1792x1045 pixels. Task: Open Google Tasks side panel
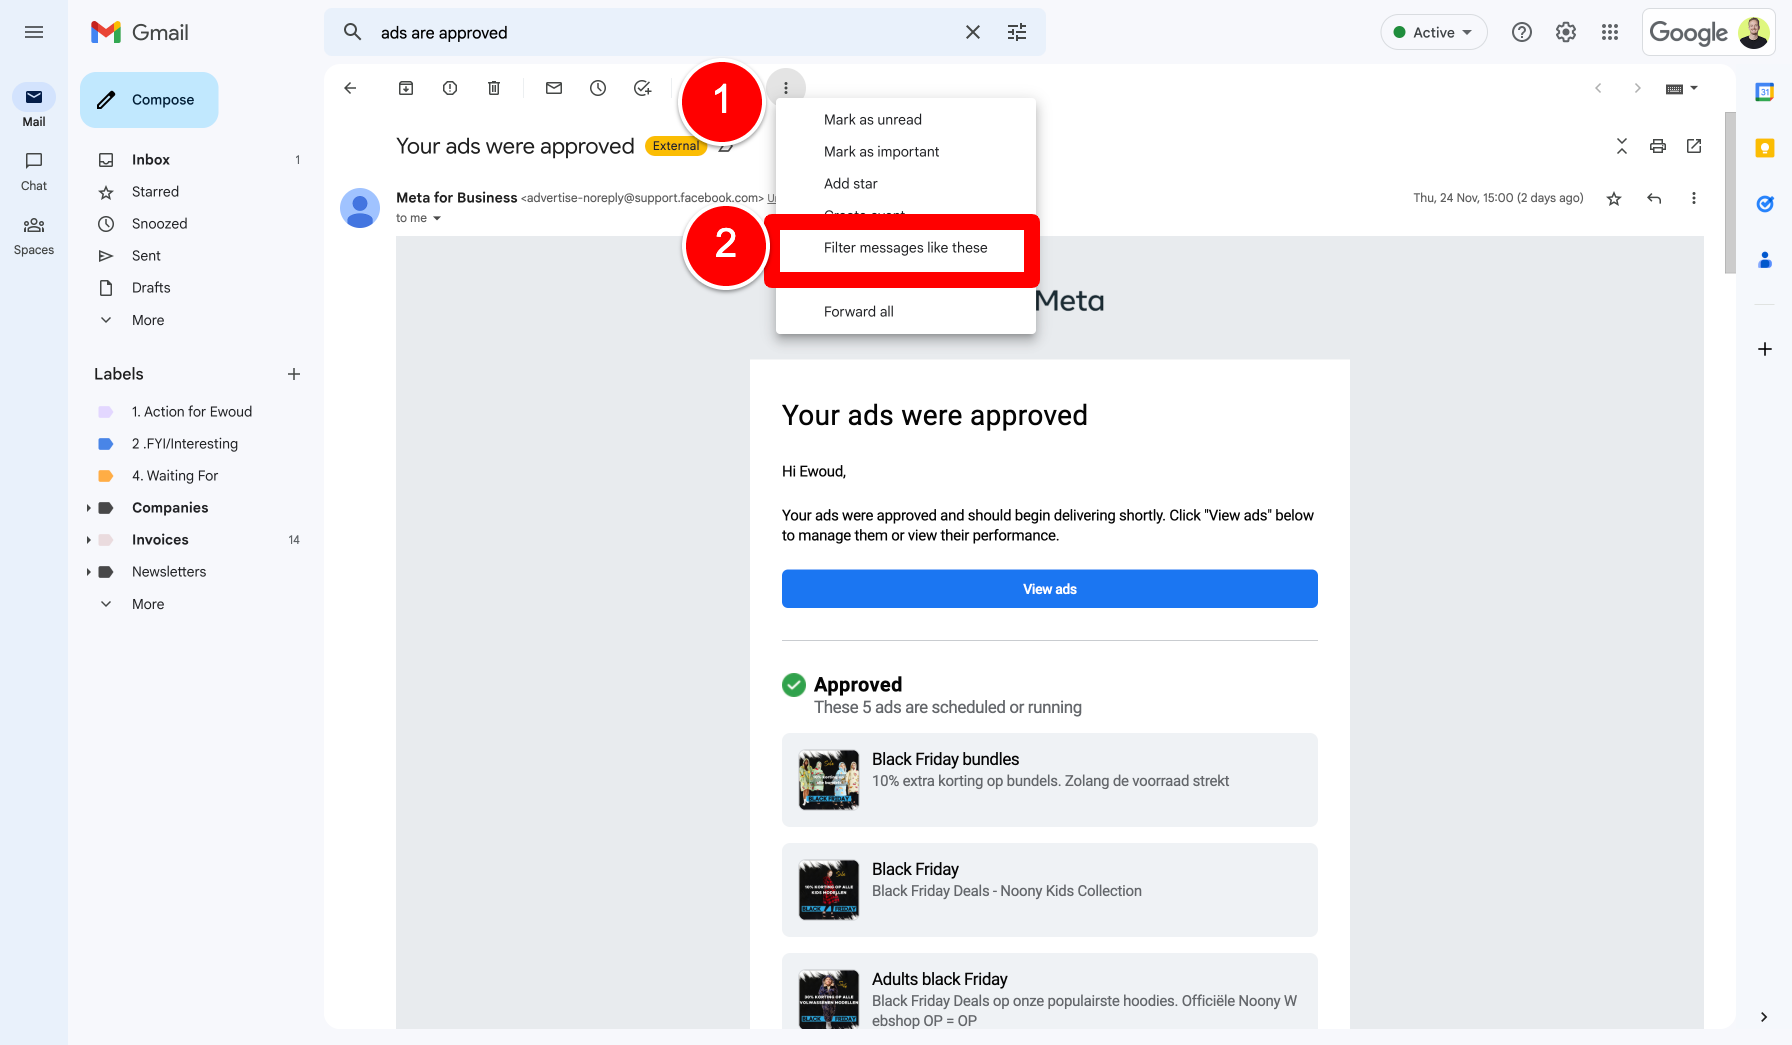coord(1765,204)
